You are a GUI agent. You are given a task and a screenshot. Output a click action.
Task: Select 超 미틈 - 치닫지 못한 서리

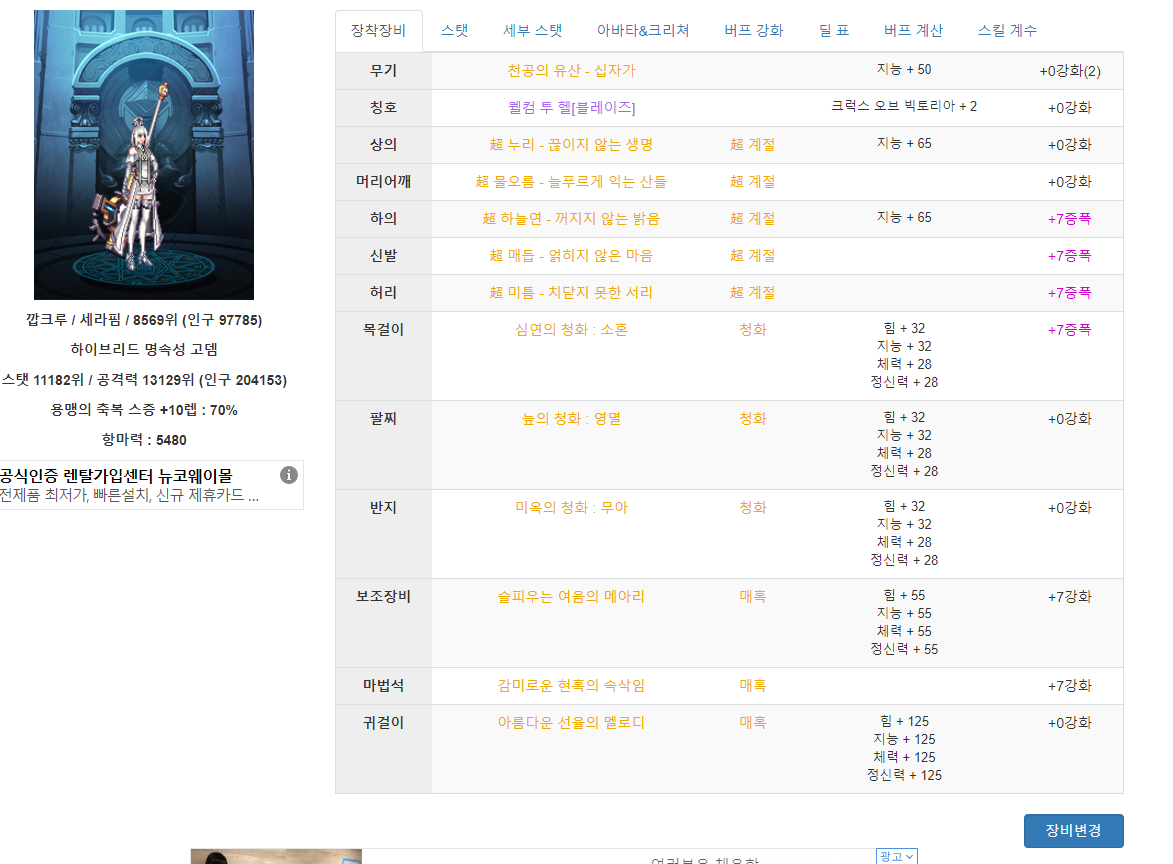coord(571,292)
